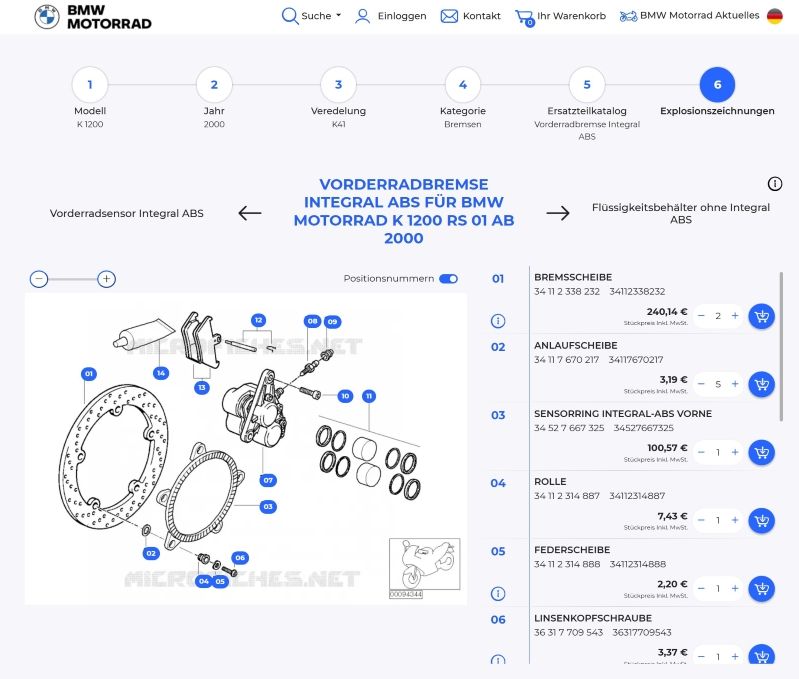Show info for Federscheibe item 05

click(x=498, y=593)
